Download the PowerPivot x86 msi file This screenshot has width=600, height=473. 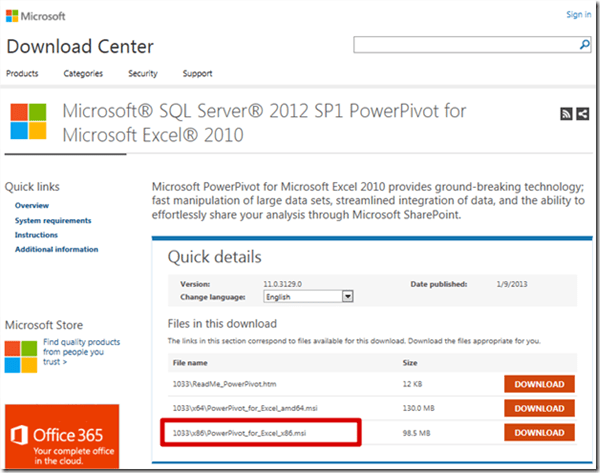tap(539, 432)
